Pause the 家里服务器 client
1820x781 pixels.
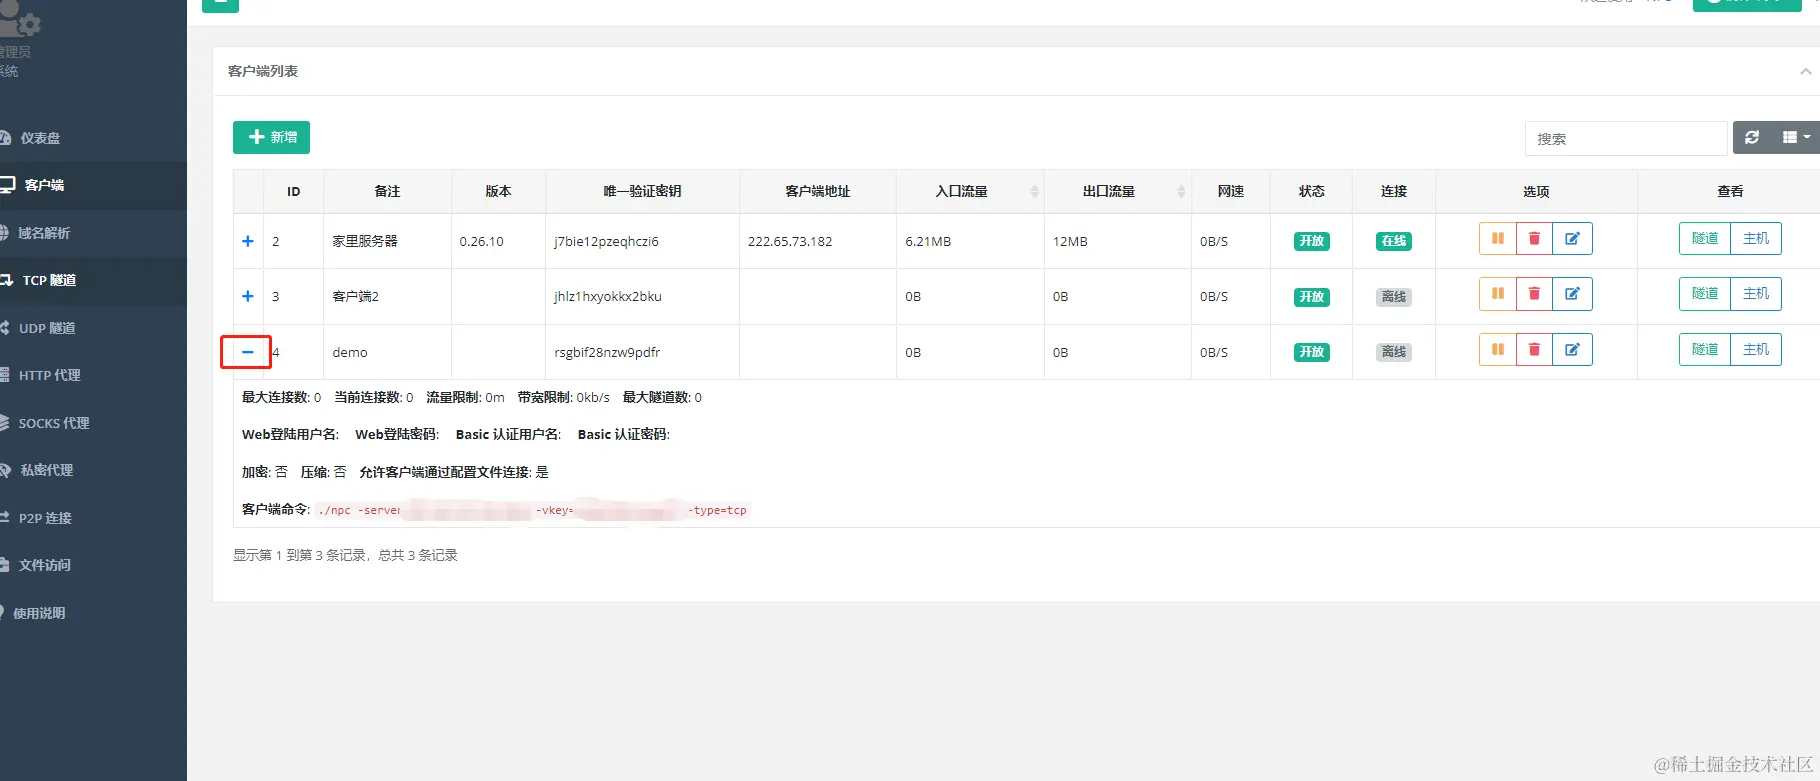click(x=1497, y=239)
